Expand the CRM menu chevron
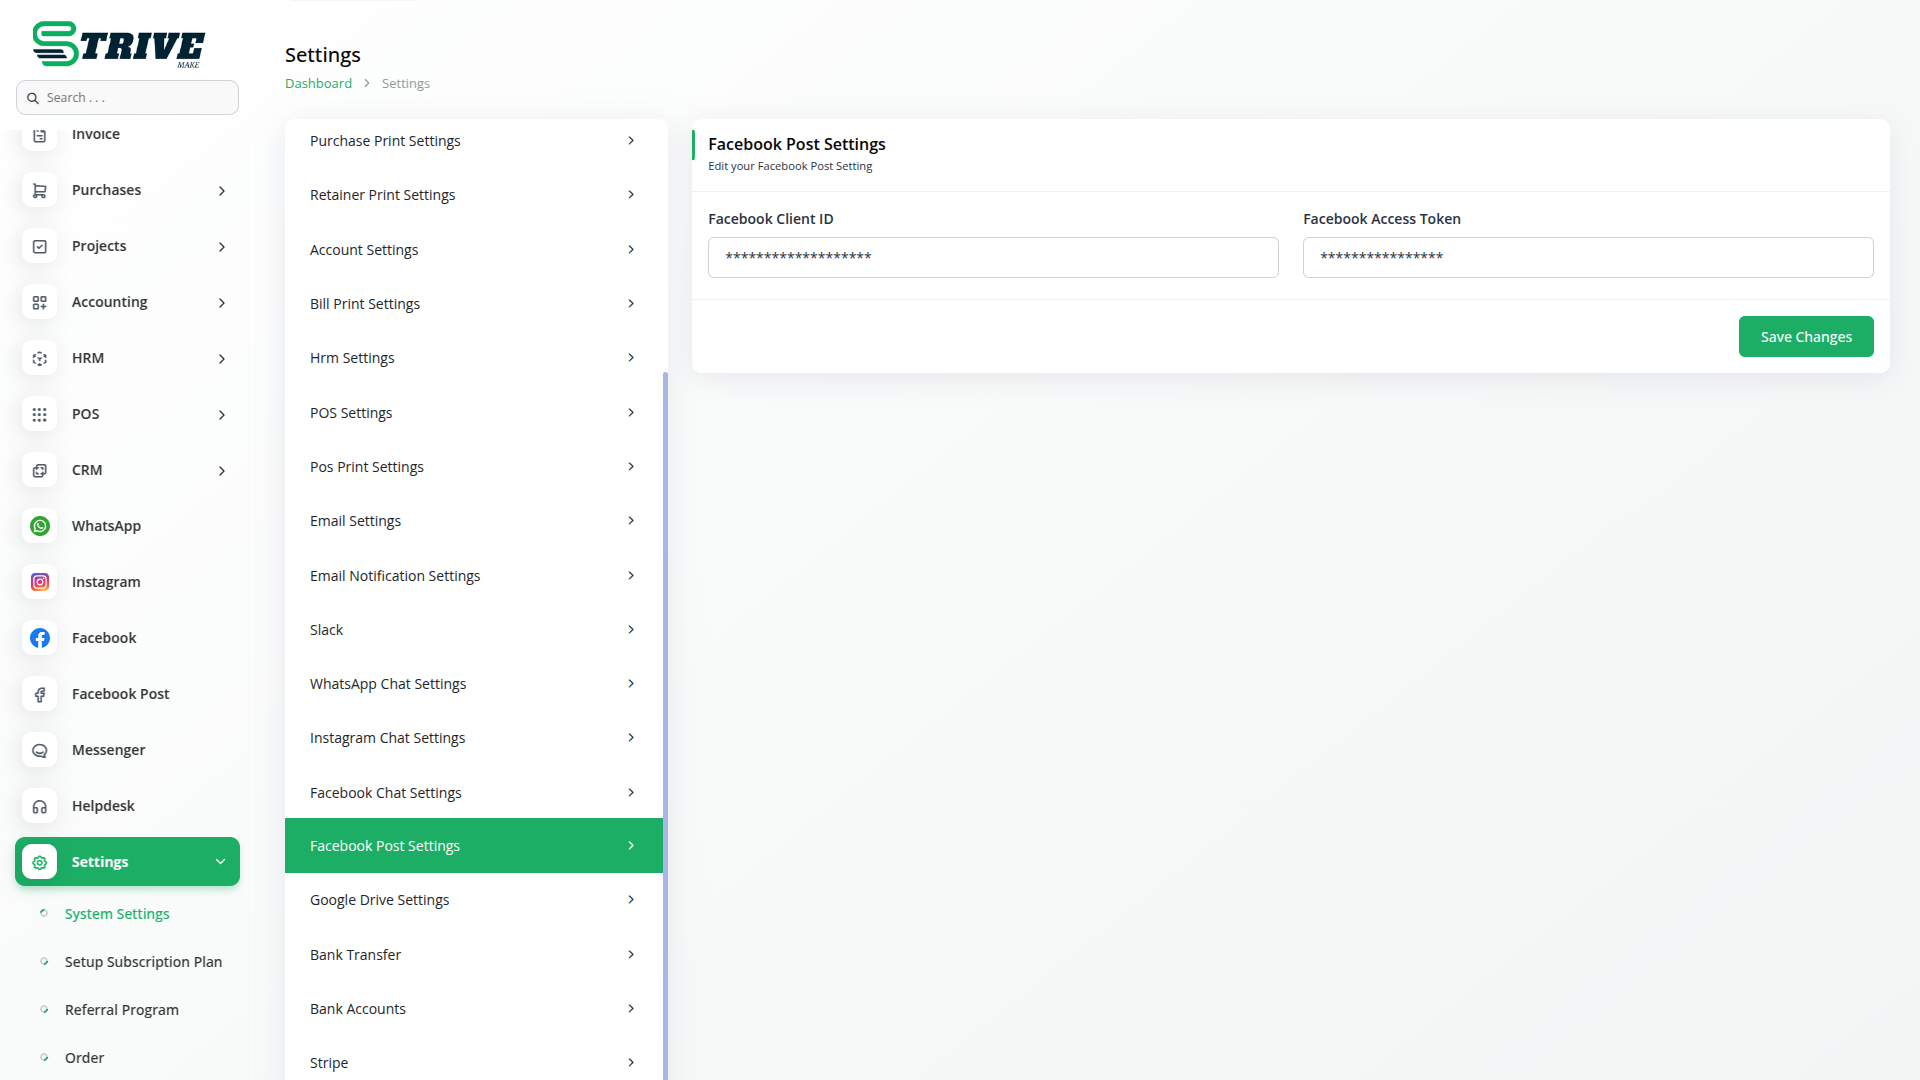Viewport: 1920px width, 1080px height. [x=222, y=470]
